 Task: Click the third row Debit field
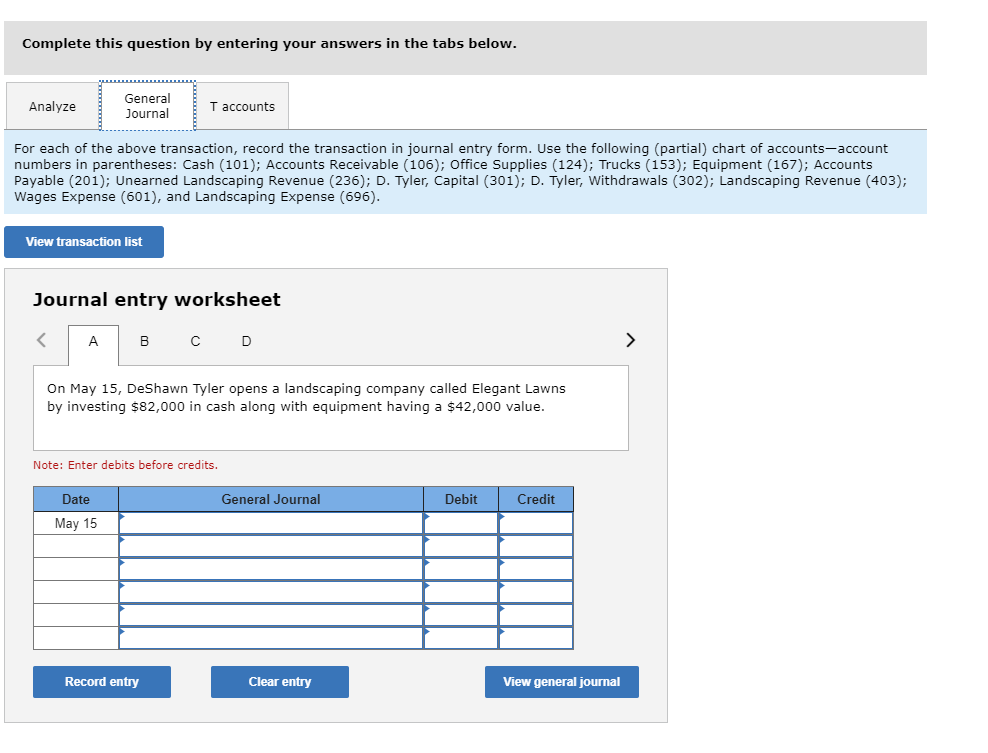tap(461, 569)
